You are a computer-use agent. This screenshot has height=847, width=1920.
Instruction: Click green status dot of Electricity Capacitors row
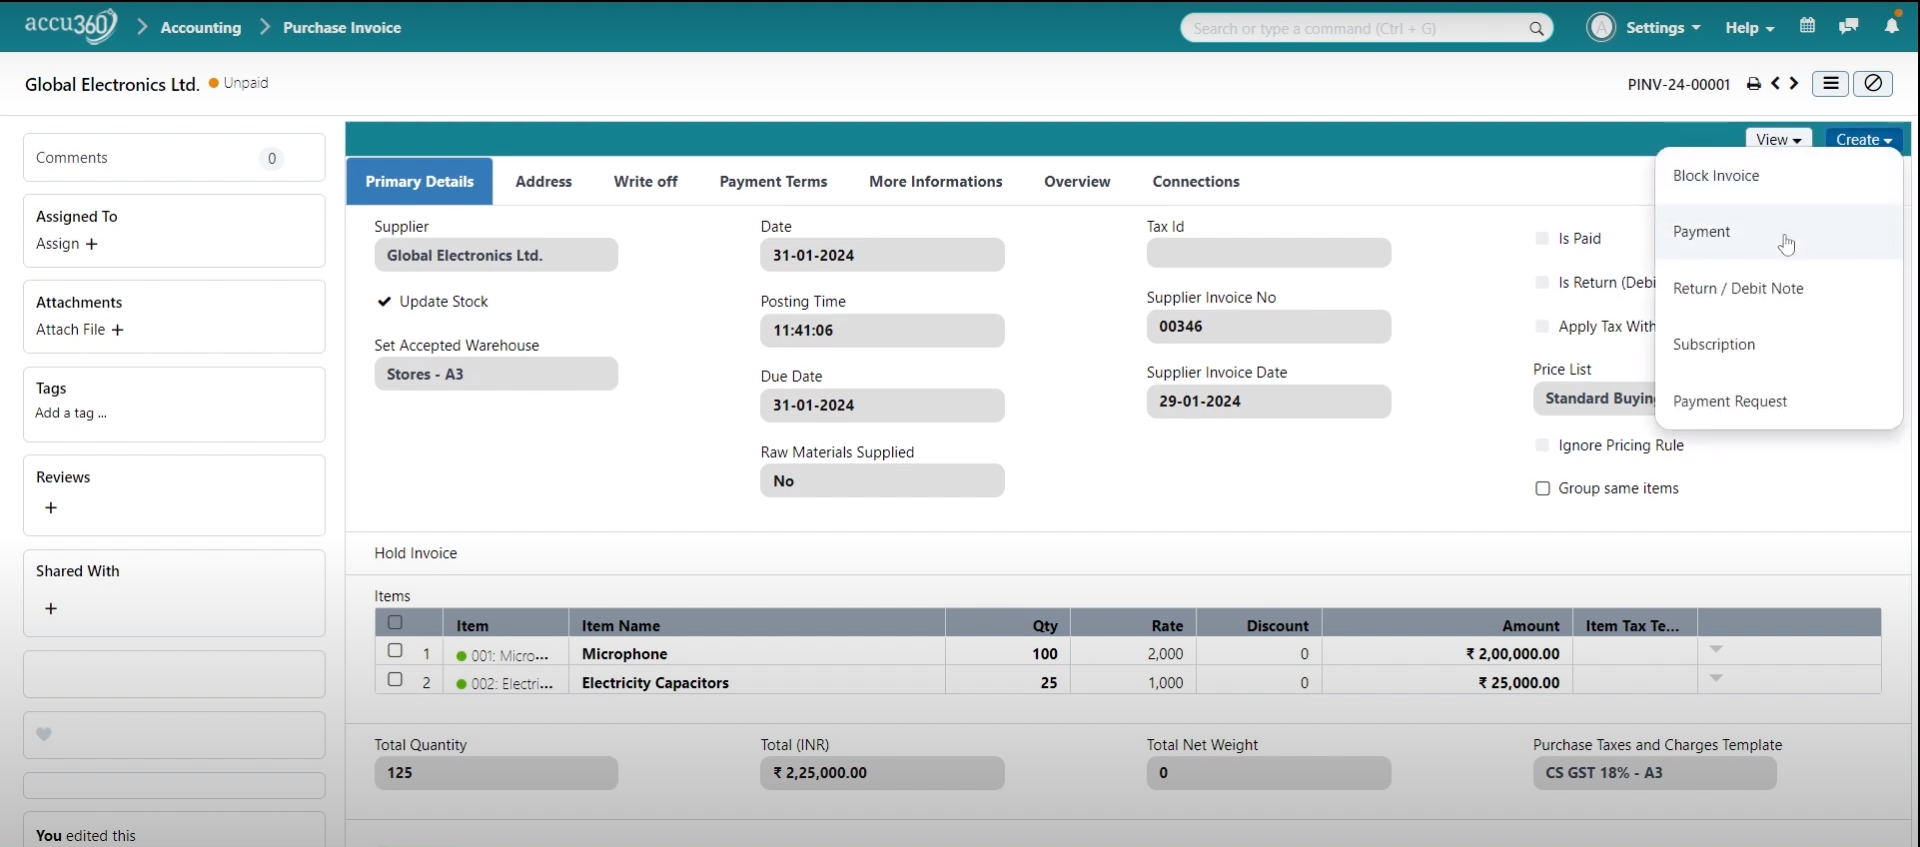pos(462,684)
